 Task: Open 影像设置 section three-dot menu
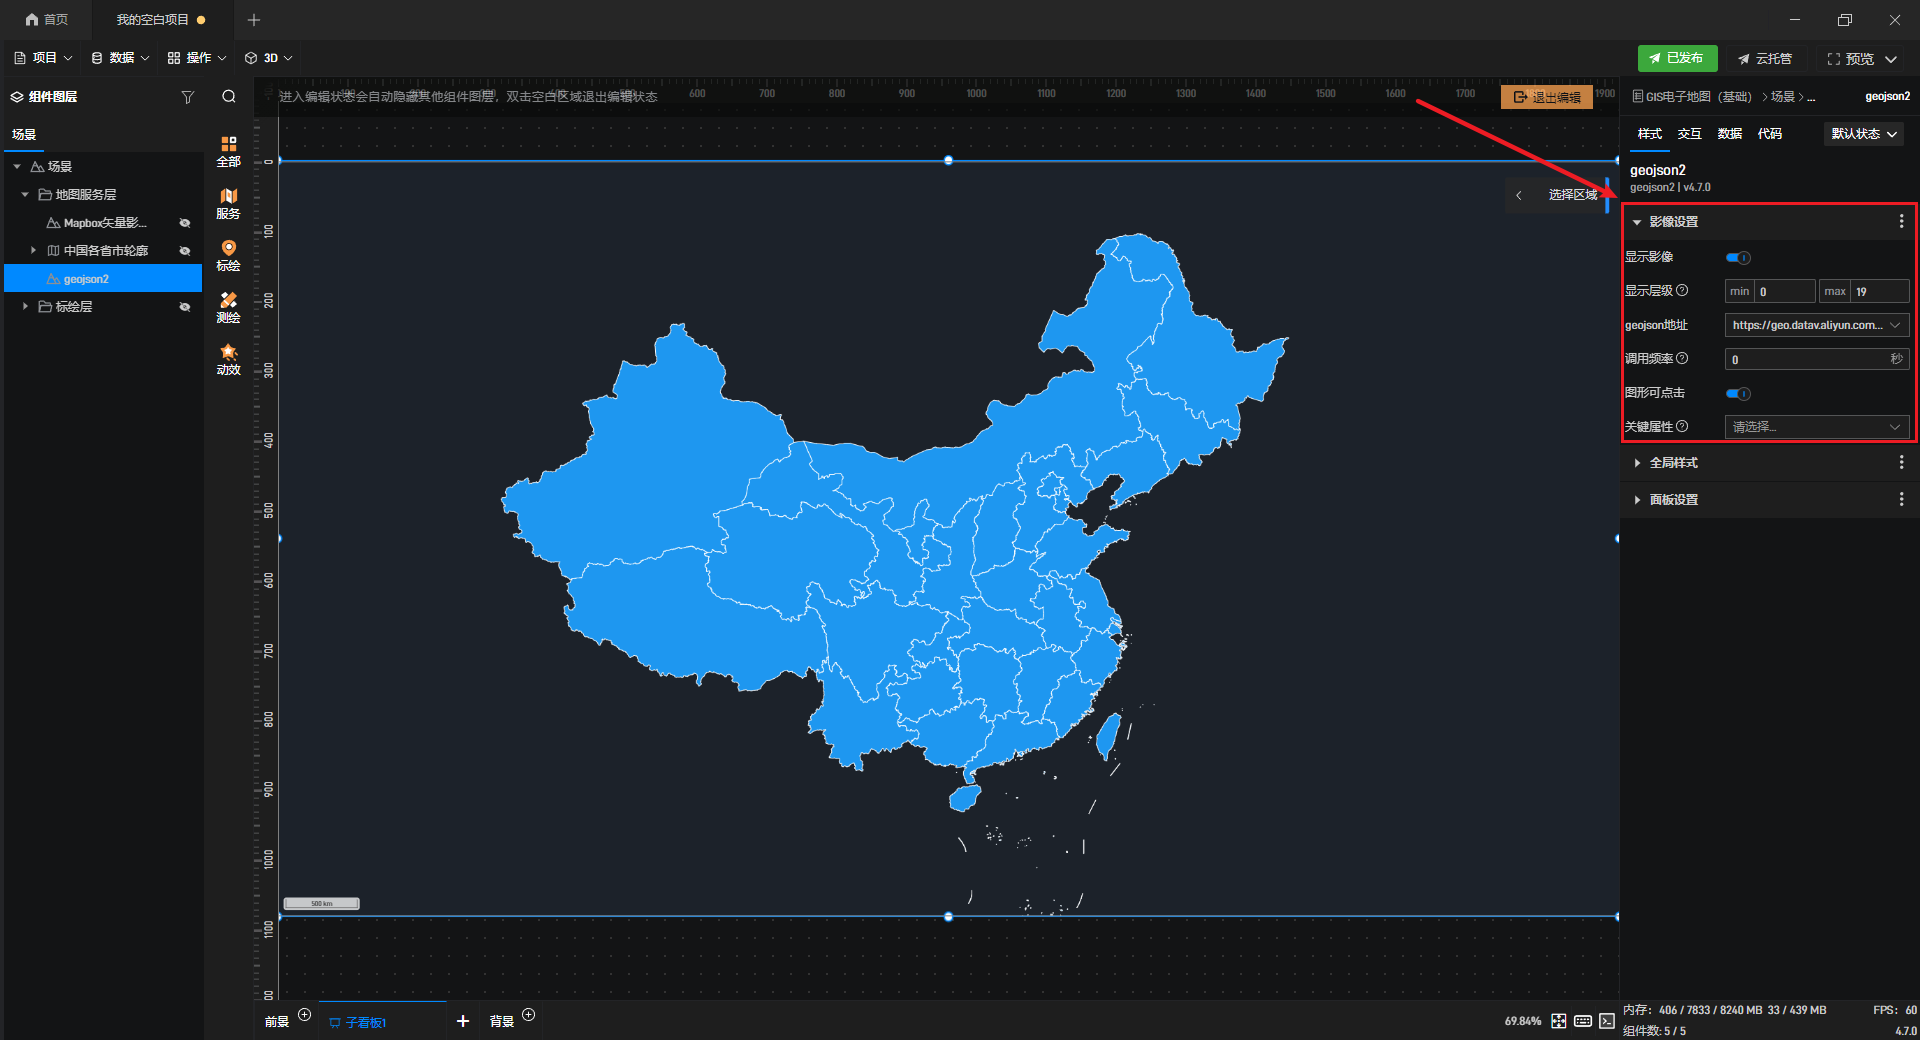[1901, 222]
